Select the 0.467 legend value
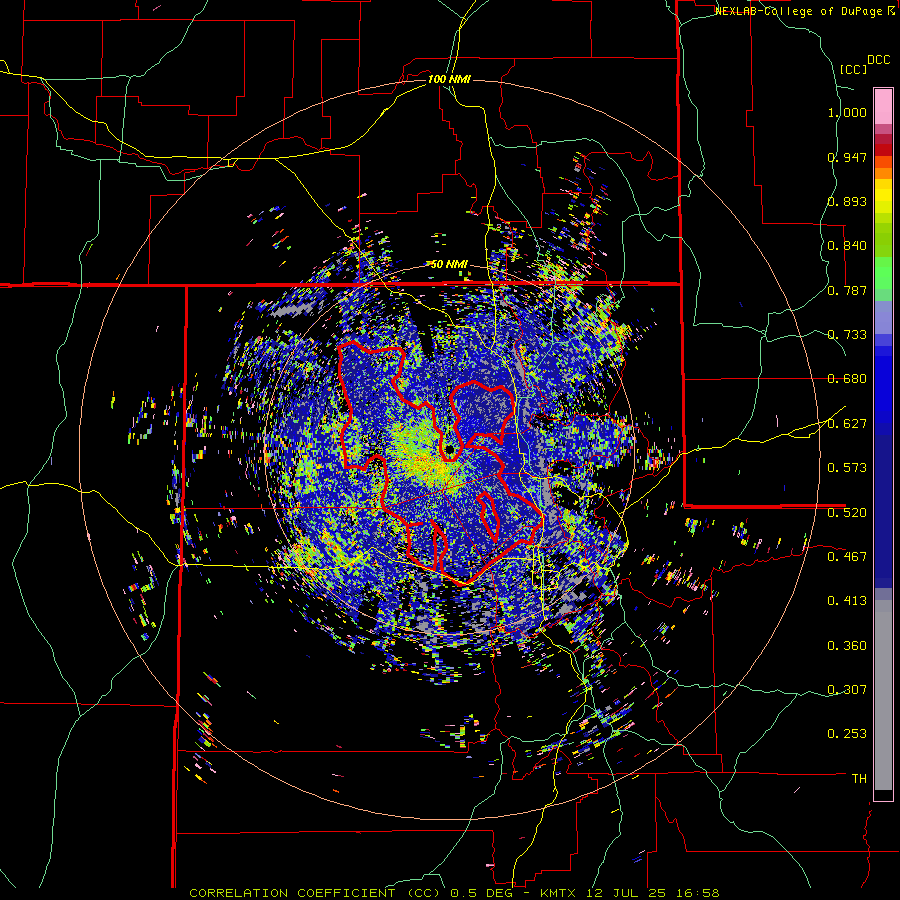This screenshot has height=900, width=900. click(x=847, y=556)
